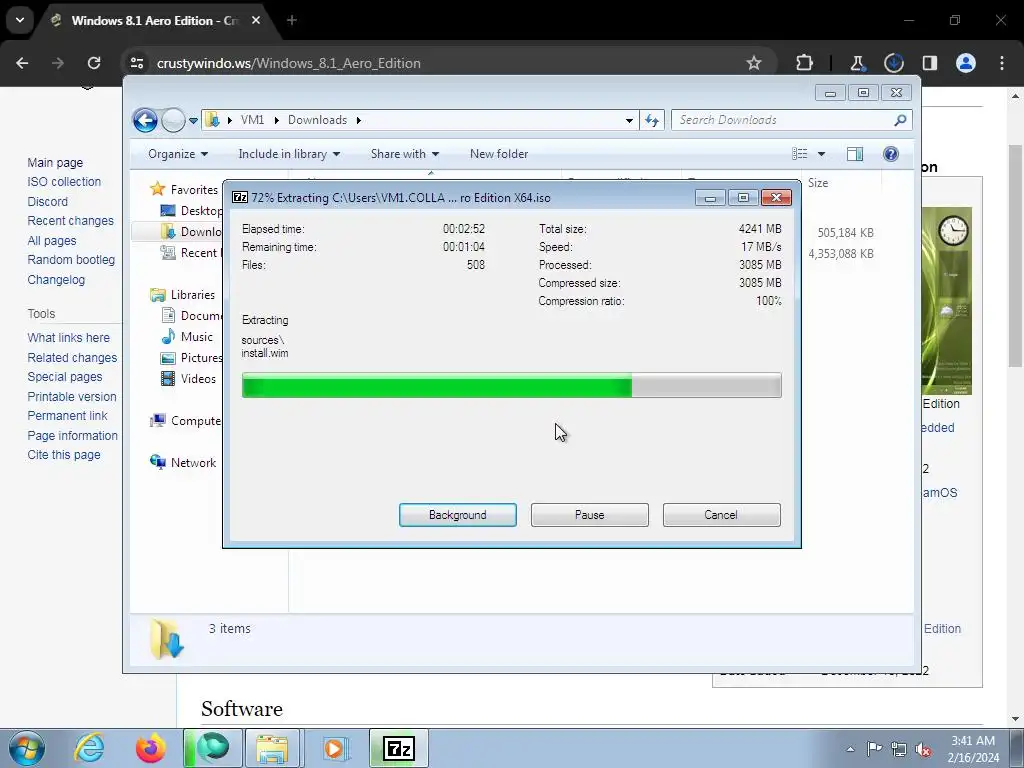This screenshot has width=1024, height=768.
Task: Click VM1 in the Explorer address path
Action: [x=252, y=120]
